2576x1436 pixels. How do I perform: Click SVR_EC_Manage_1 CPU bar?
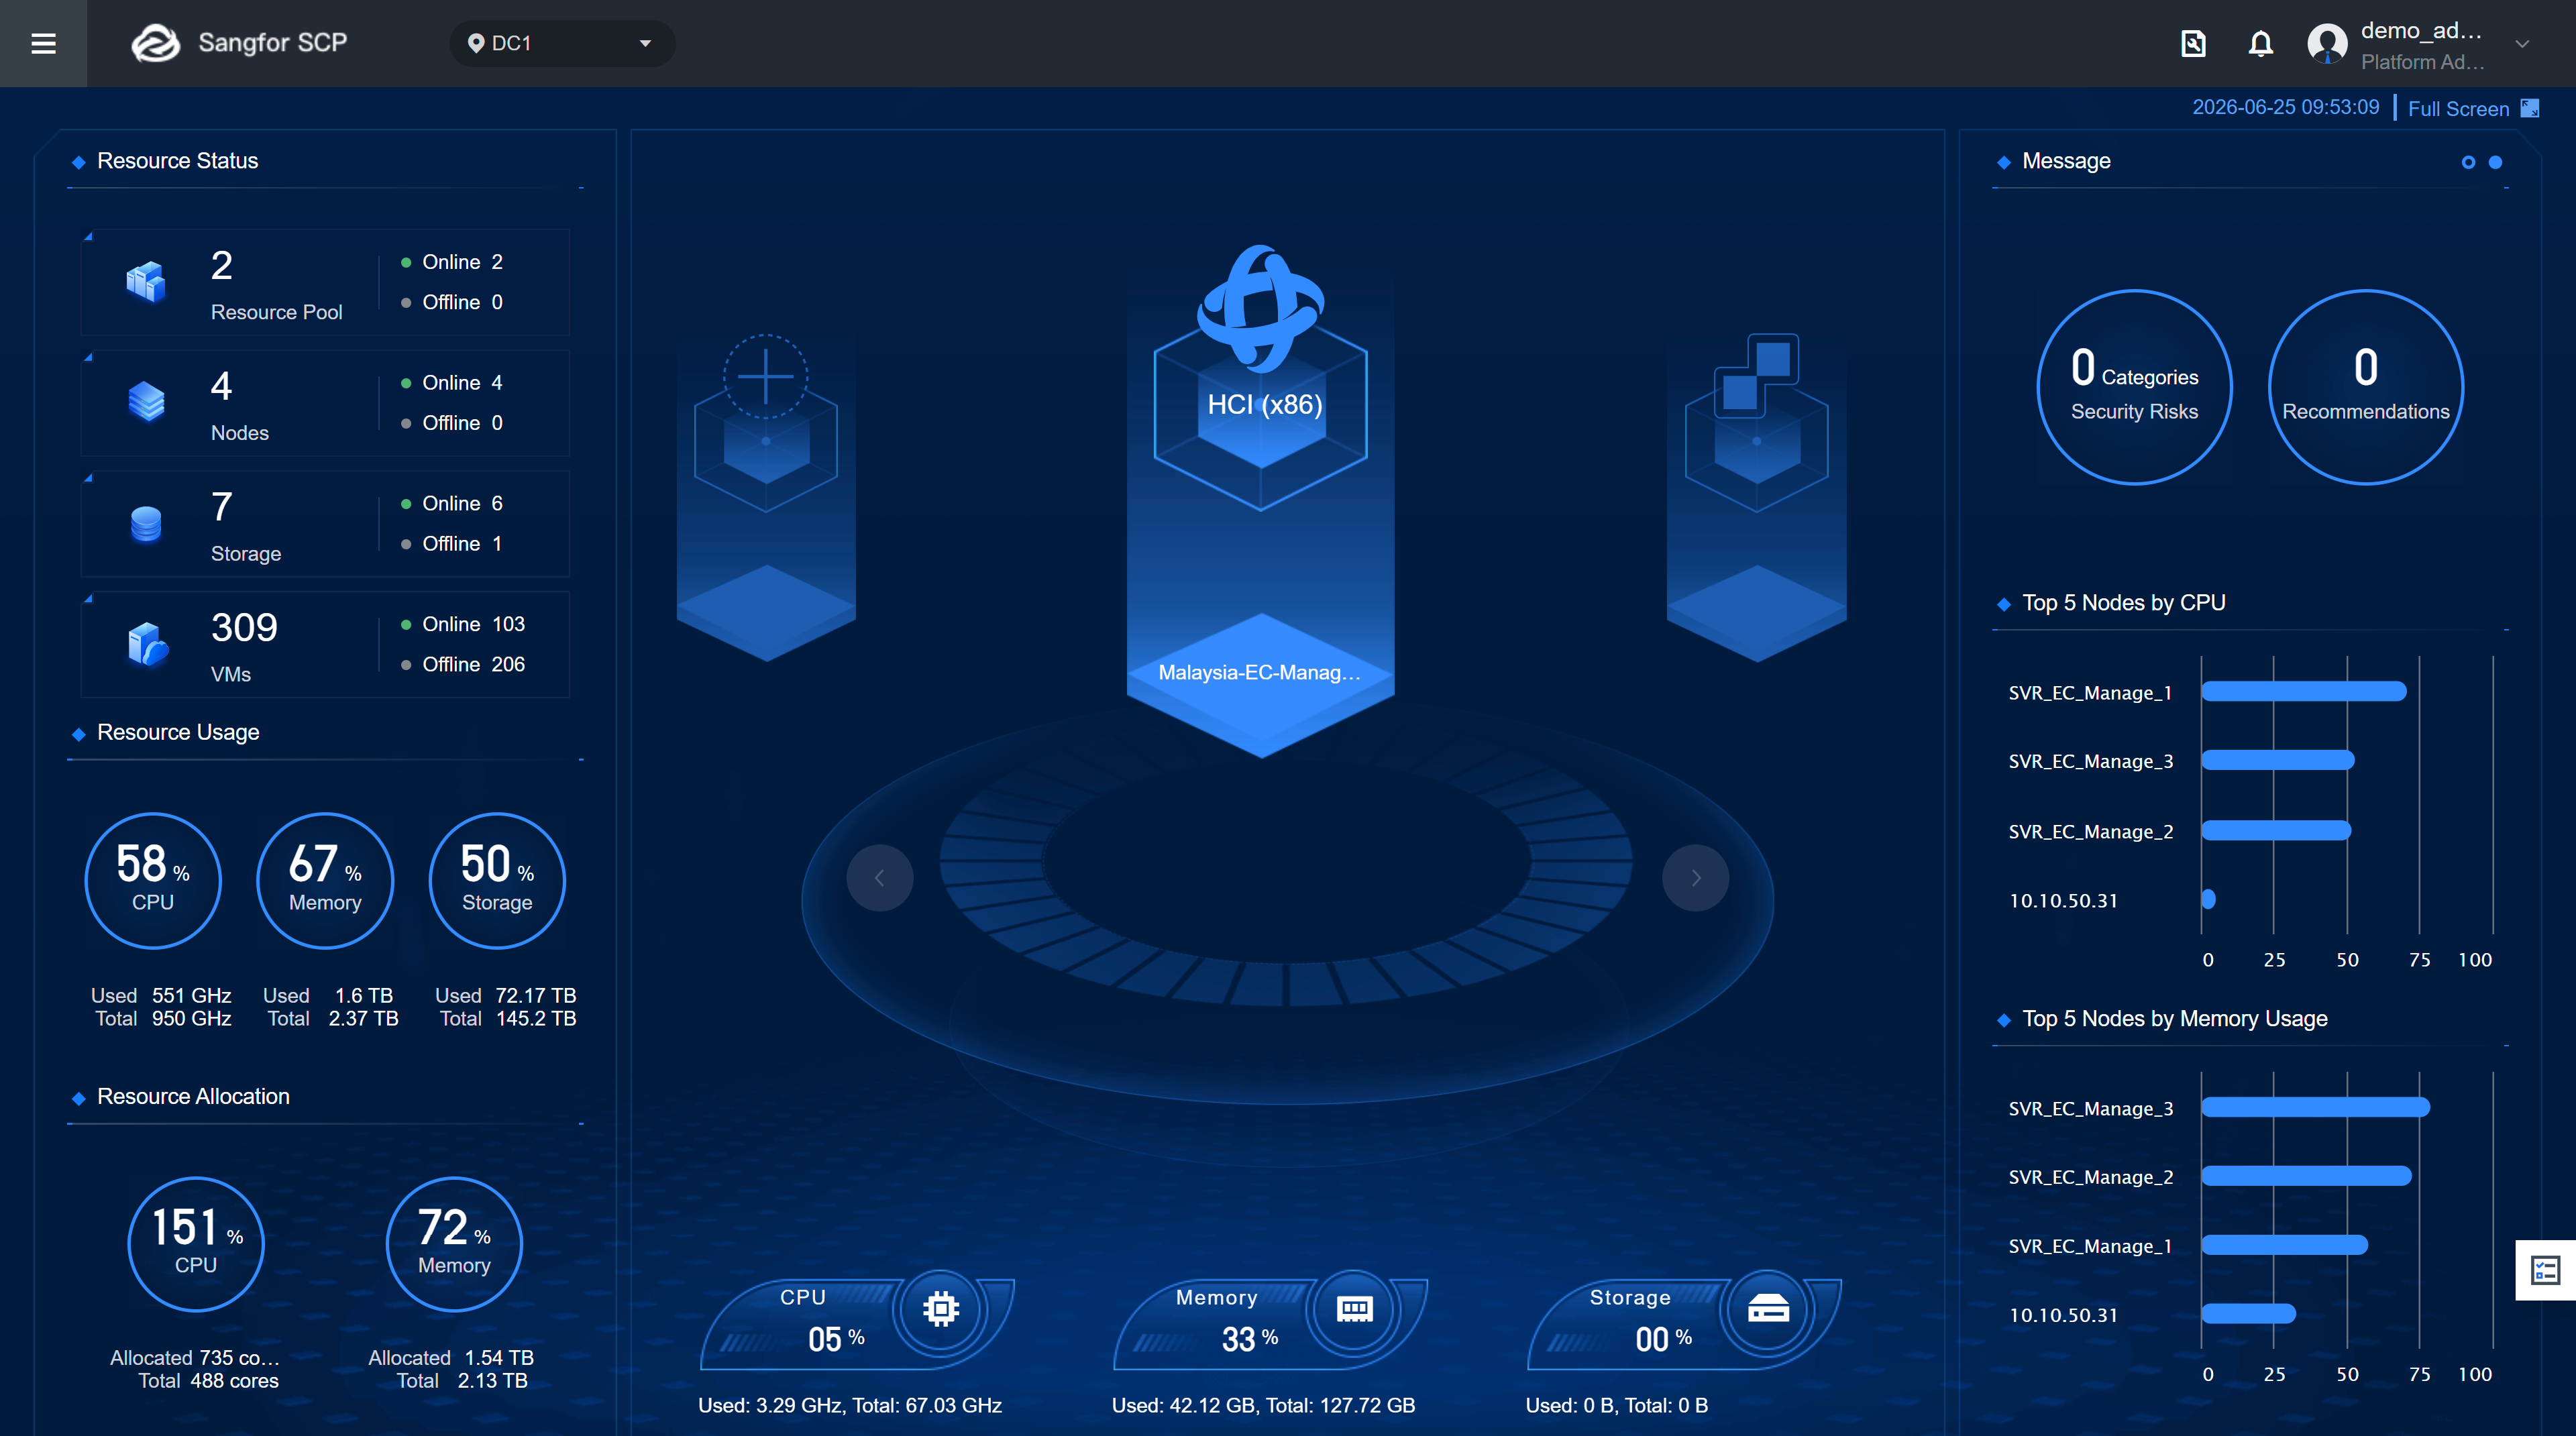click(2304, 691)
